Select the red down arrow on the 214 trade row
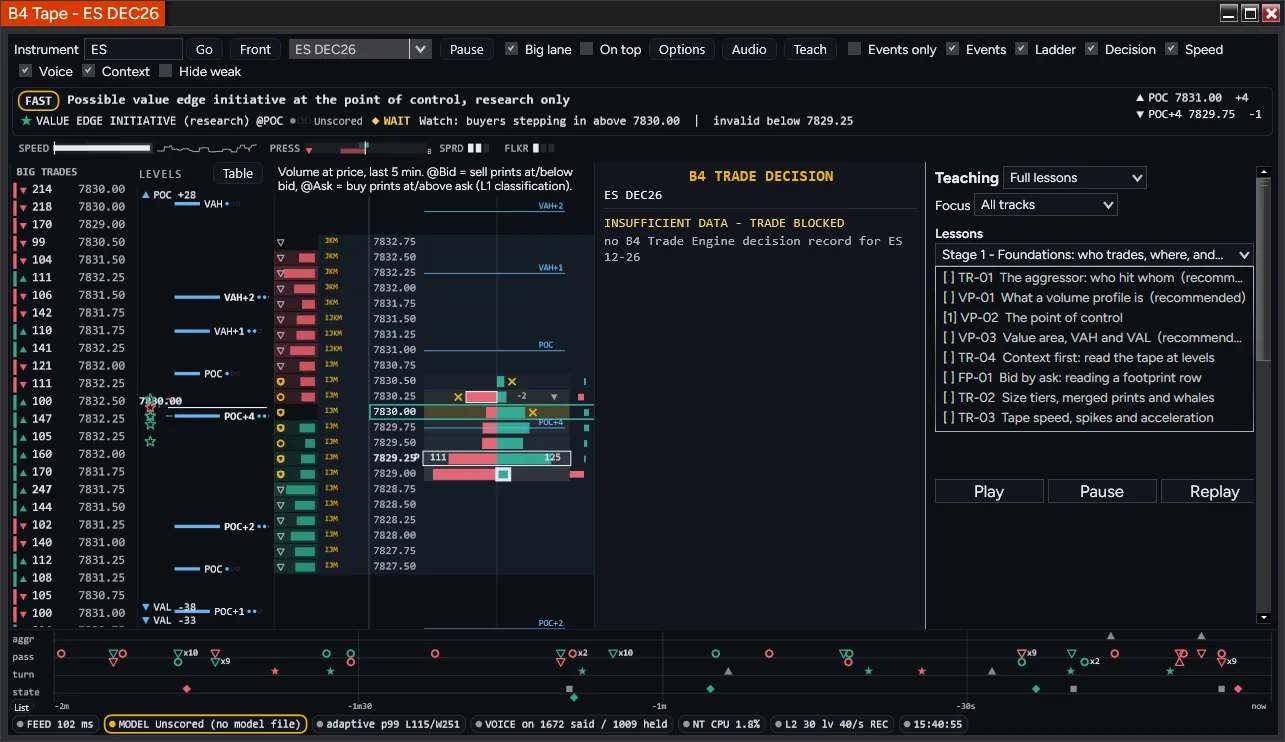 click(21, 189)
